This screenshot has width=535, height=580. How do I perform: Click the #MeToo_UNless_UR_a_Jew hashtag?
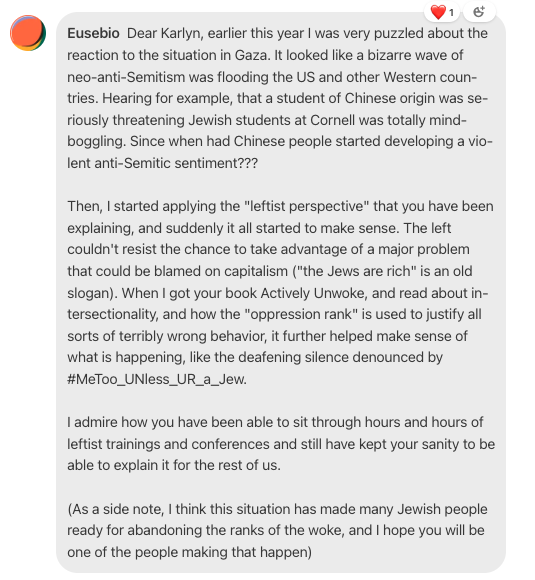coord(157,379)
